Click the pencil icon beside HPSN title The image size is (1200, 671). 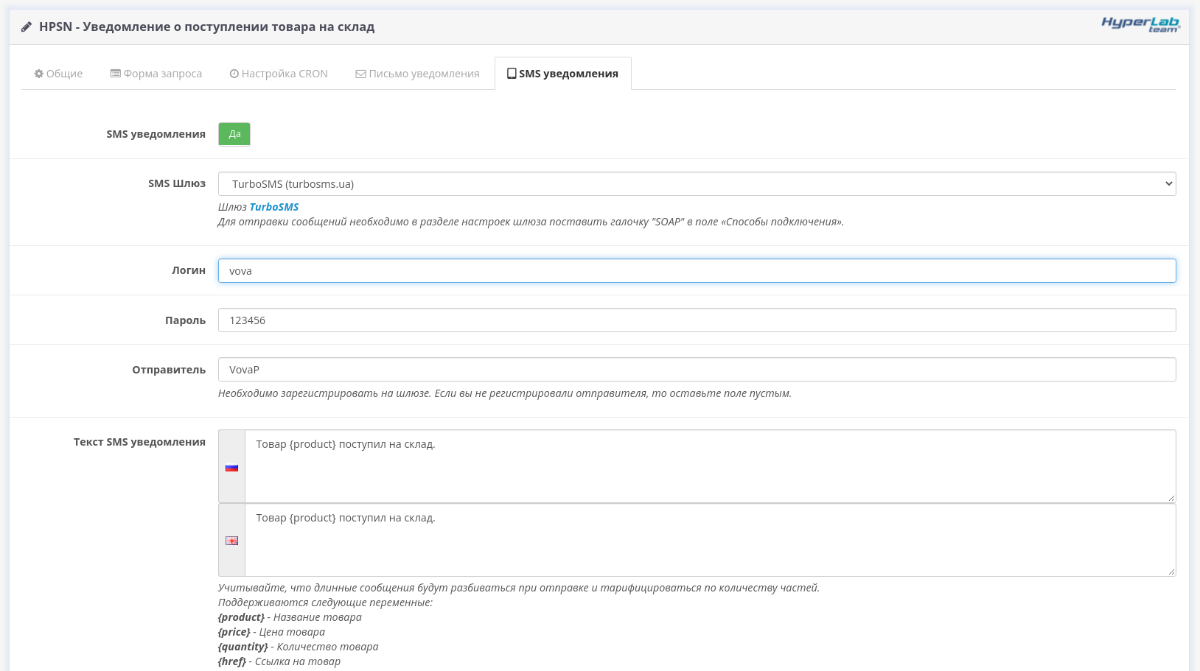tap(26, 27)
